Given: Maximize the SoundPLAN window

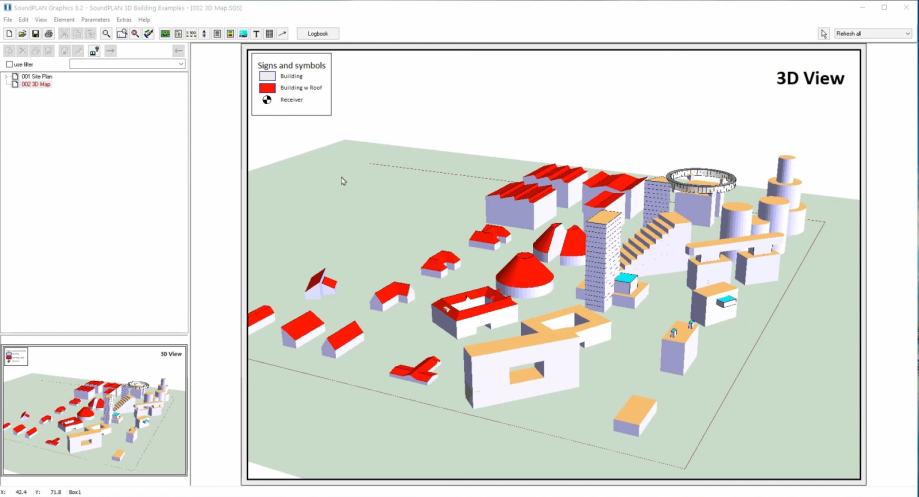Looking at the screenshot, I should [x=884, y=8].
